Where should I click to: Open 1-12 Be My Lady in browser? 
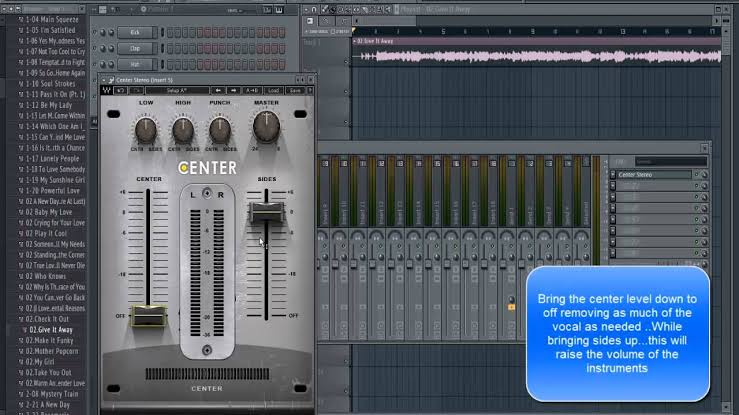49,105
